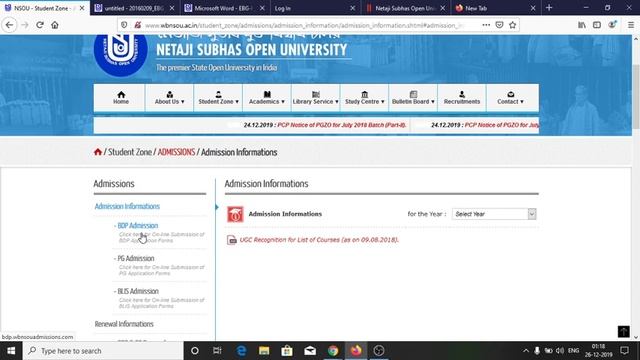Image resolution: width=640 pixels, height=360 pixels.
Task: Open the PG Admission link
Action: (x=136, y=258)
